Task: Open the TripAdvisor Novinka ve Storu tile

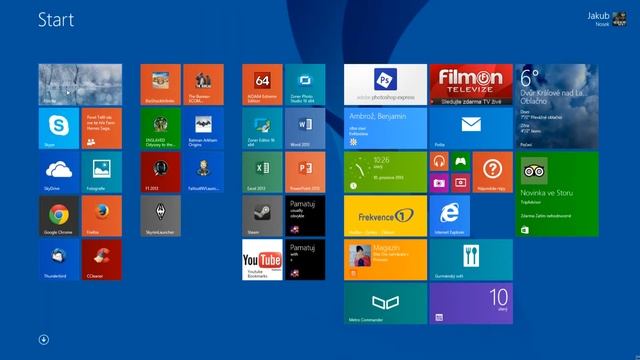Action: [x=557, y=194]
